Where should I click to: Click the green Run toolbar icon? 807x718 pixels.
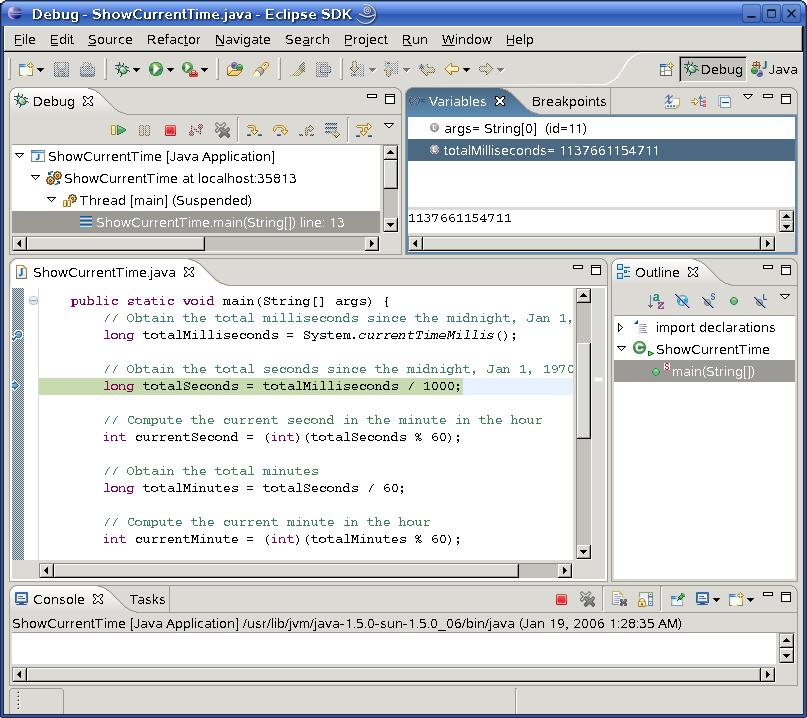156,69
